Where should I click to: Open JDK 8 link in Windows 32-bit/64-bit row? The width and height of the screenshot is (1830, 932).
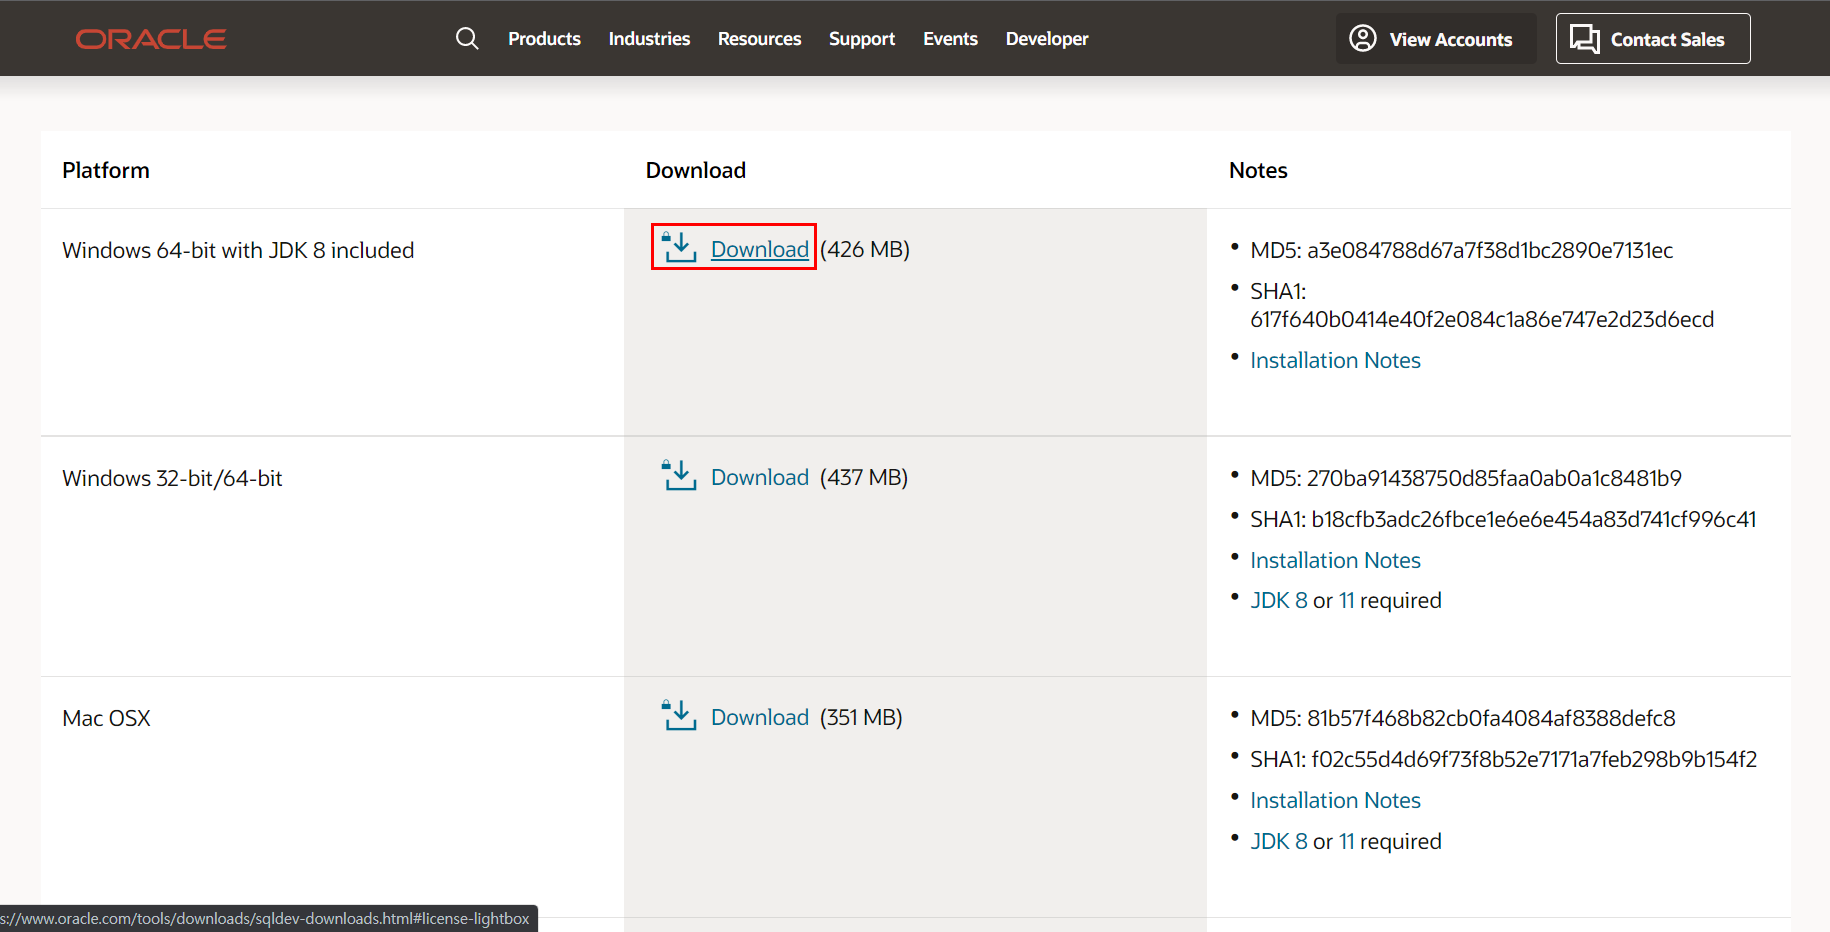[x=1279, y=600]
